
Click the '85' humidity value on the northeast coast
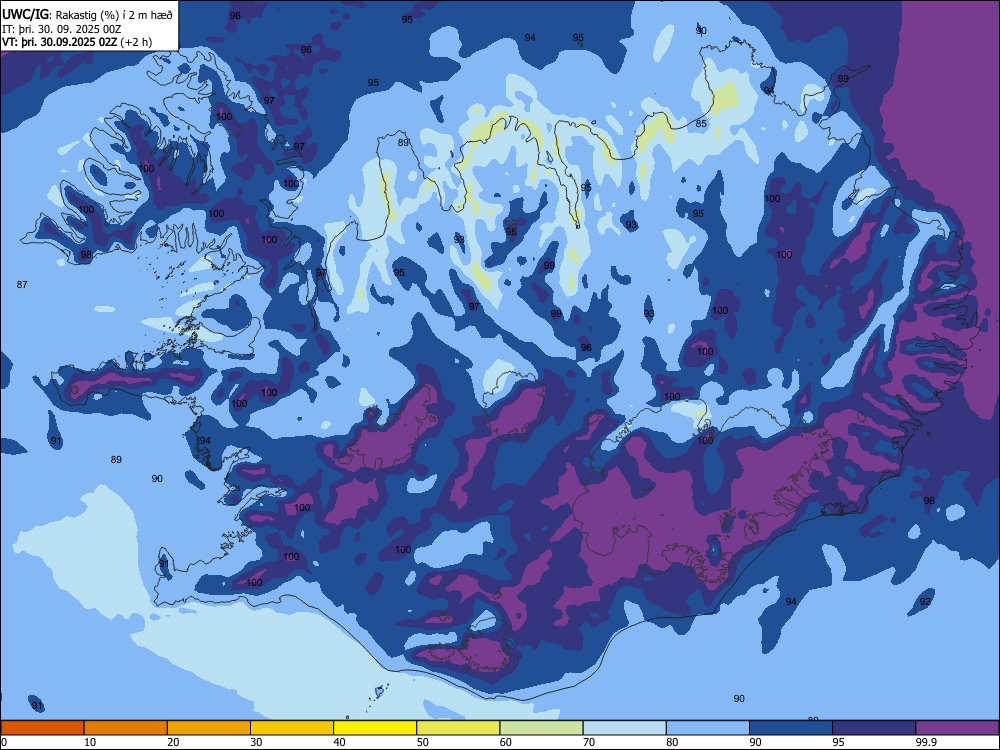tap(702, 124)
